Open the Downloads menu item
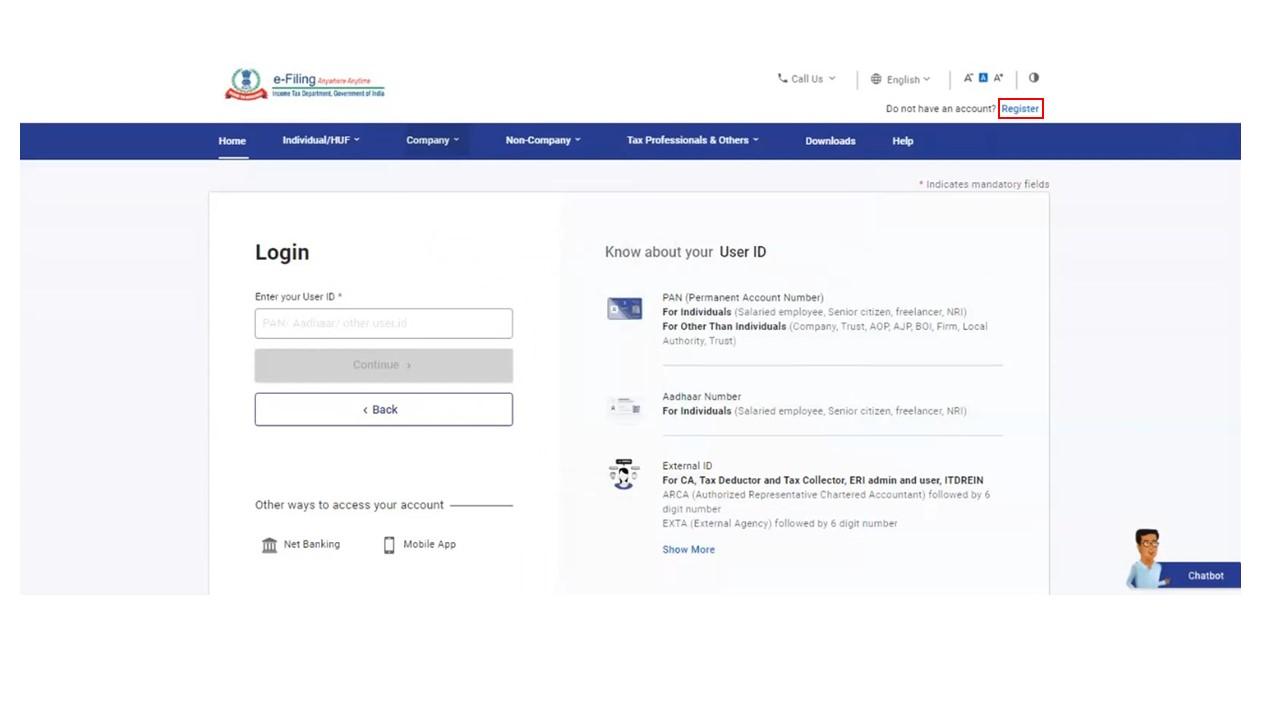Viewport: 1280px width, 720px height. (830, 141)
